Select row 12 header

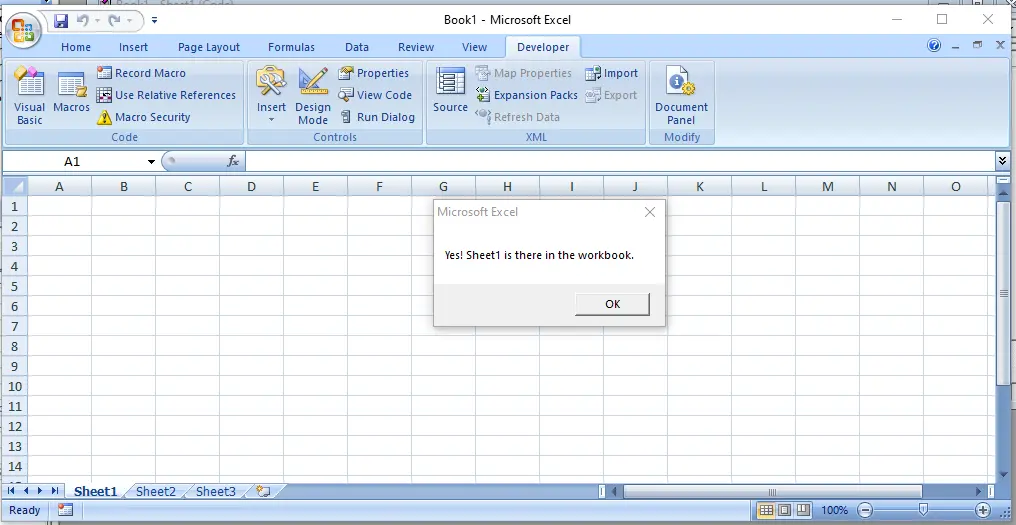(x=16, y=426)
